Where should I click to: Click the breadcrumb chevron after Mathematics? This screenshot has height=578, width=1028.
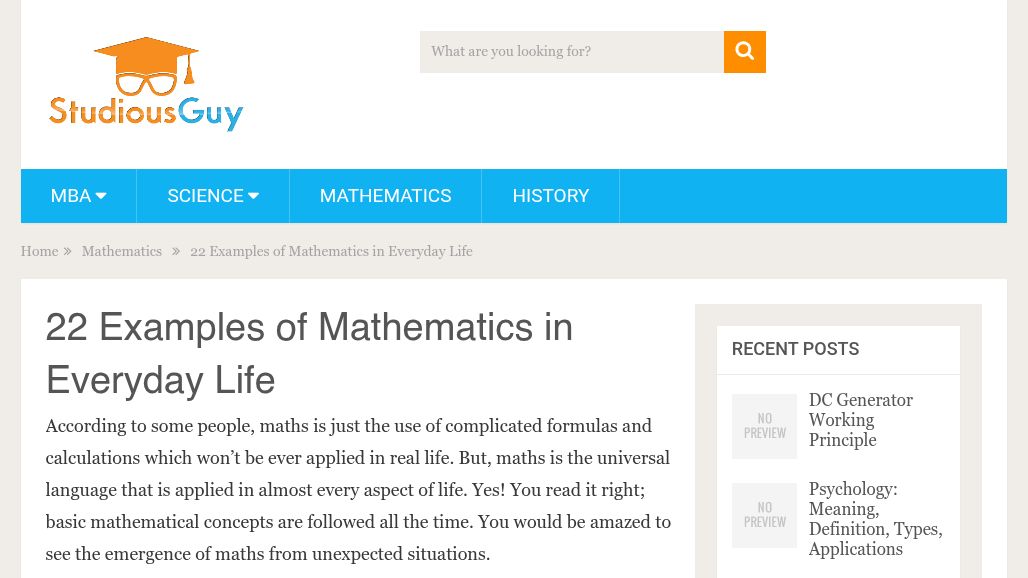tap(176, 251)
